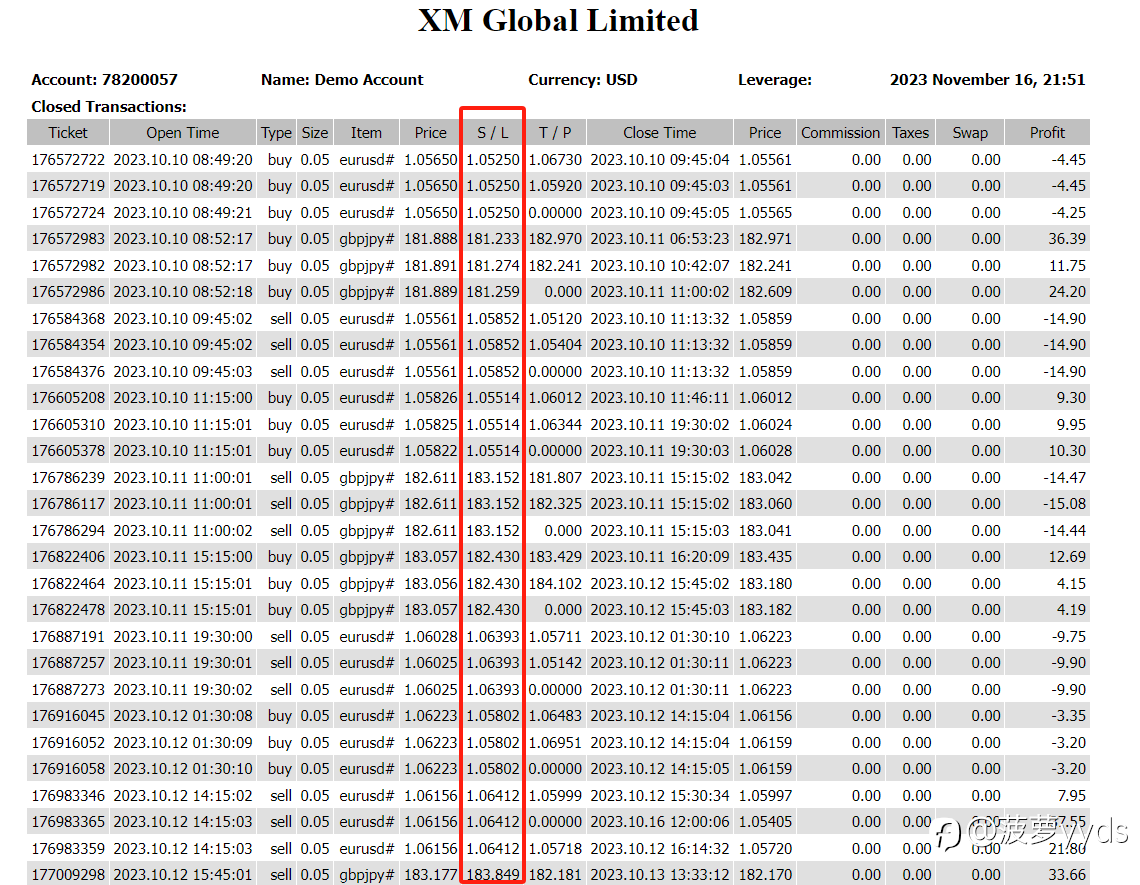Click the Leverage: label
Image resolution: width=1140 pixels, height=885 pixels.
(x=774, y=79)
